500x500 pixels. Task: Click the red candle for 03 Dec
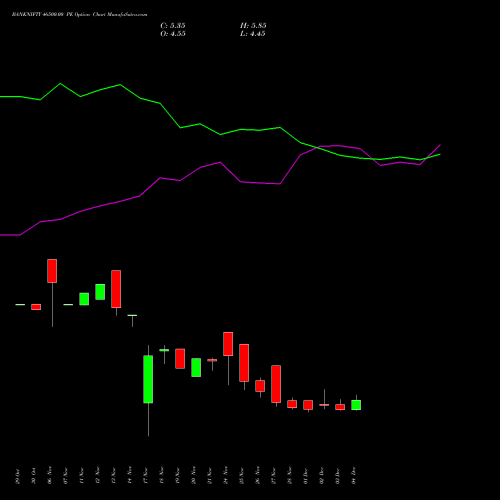[x=340, y=407]
